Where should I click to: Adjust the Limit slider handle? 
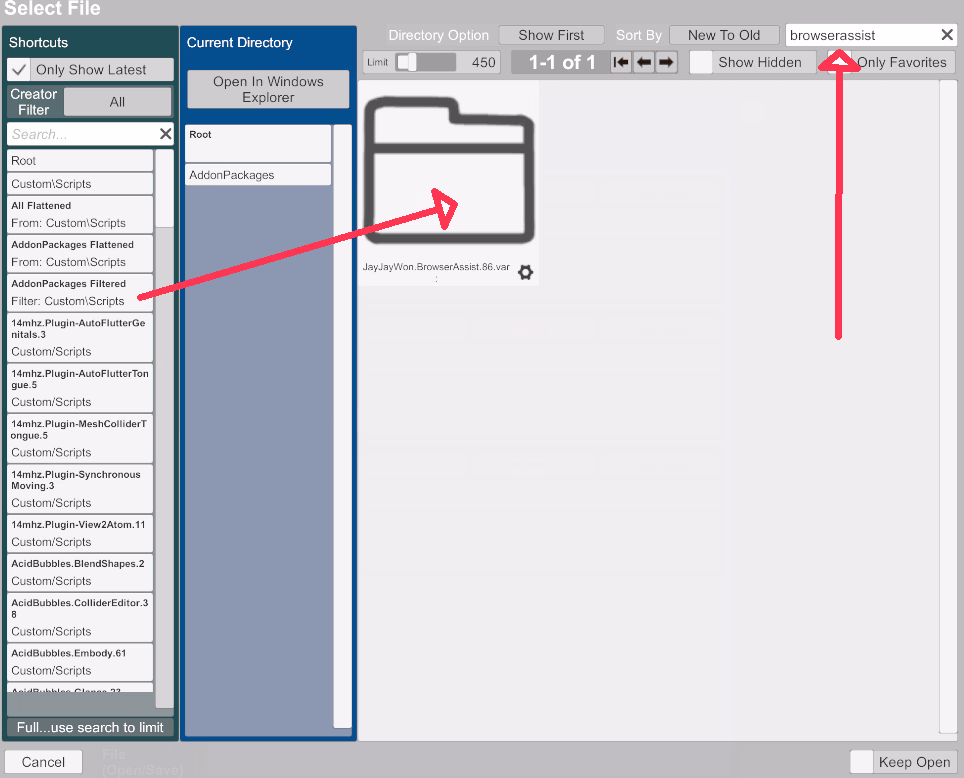(x=407, y=62)
